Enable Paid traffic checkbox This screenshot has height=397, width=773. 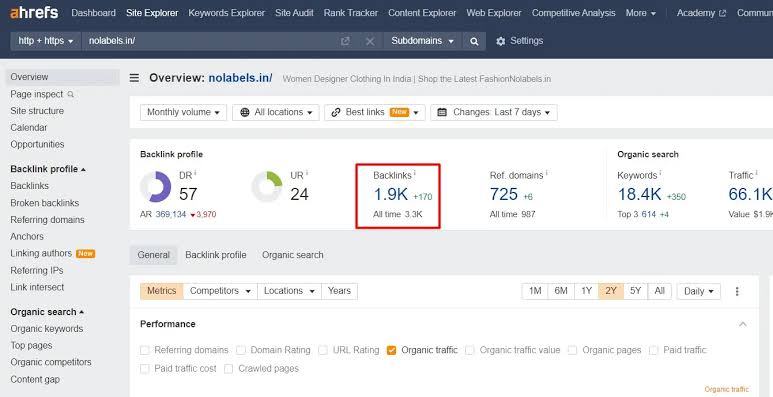coord(654,350)
